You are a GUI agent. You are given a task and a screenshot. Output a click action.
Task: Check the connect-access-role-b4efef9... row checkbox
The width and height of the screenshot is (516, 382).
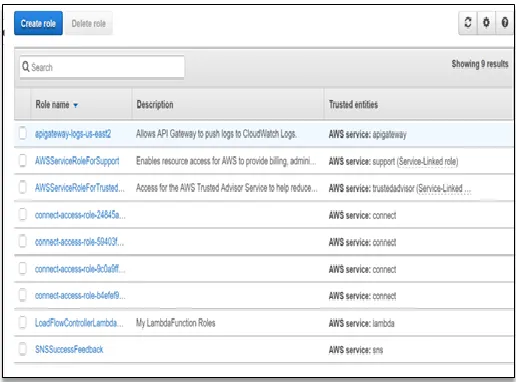(x=23, y=296)
